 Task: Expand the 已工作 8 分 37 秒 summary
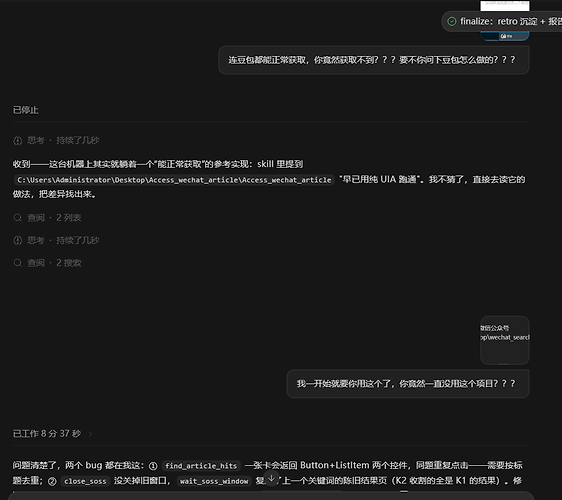(x=52, y=434)
